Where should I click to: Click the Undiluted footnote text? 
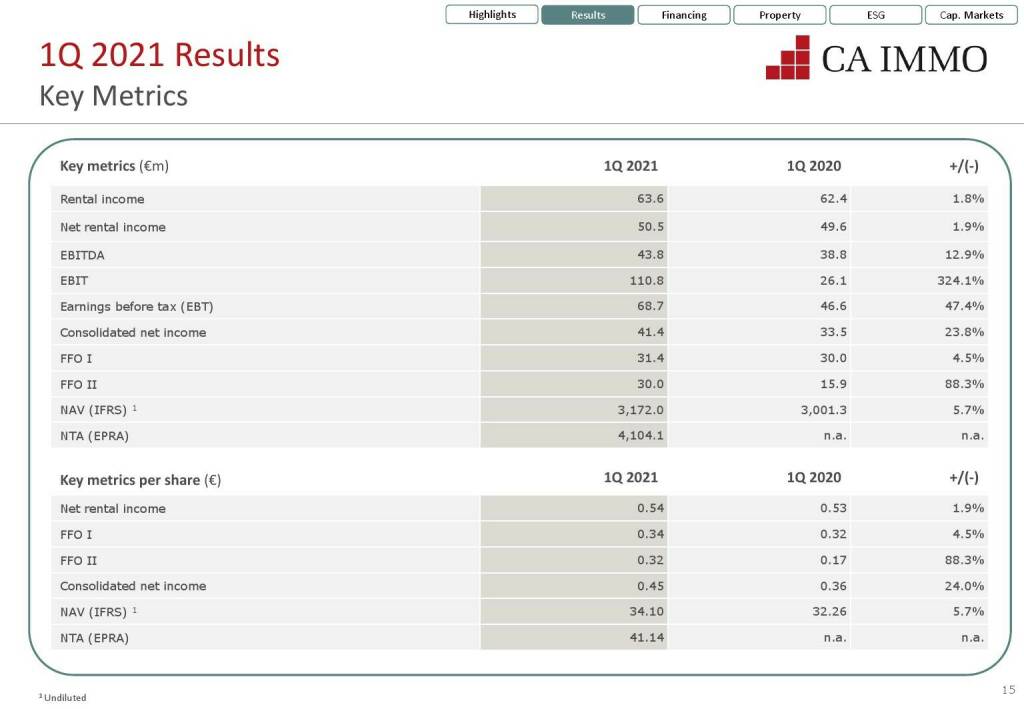[x=64, y=698]
